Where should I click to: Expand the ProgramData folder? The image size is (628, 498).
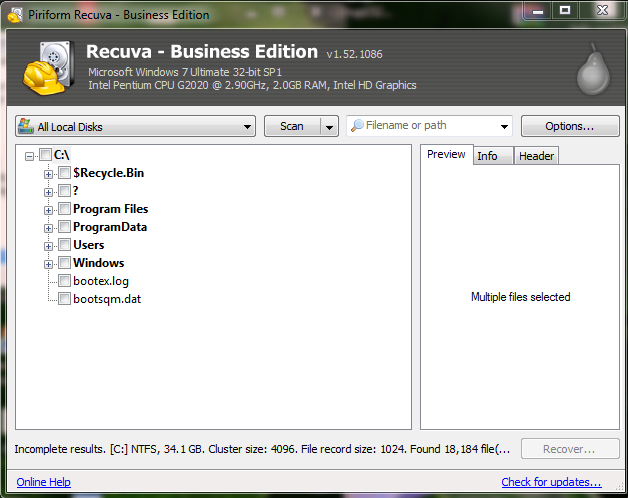point(48,228)
